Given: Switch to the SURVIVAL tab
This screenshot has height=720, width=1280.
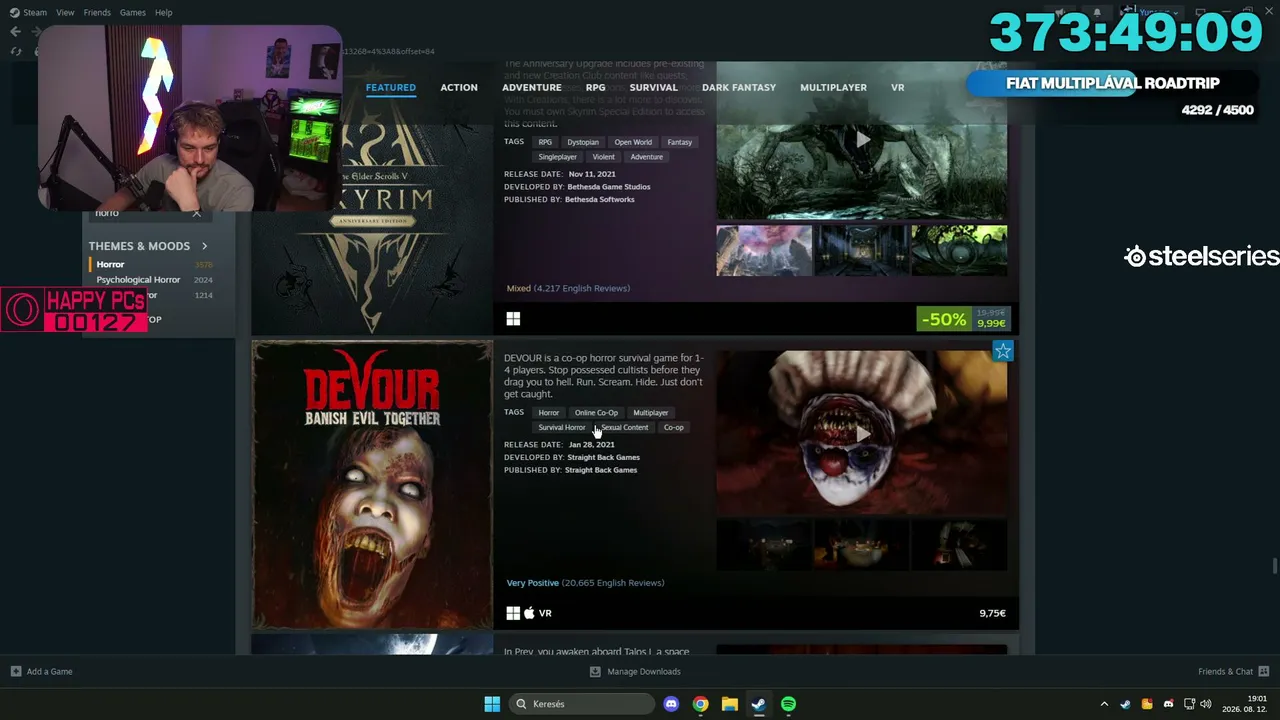Looking at the screenshot, I should [653, 87].
